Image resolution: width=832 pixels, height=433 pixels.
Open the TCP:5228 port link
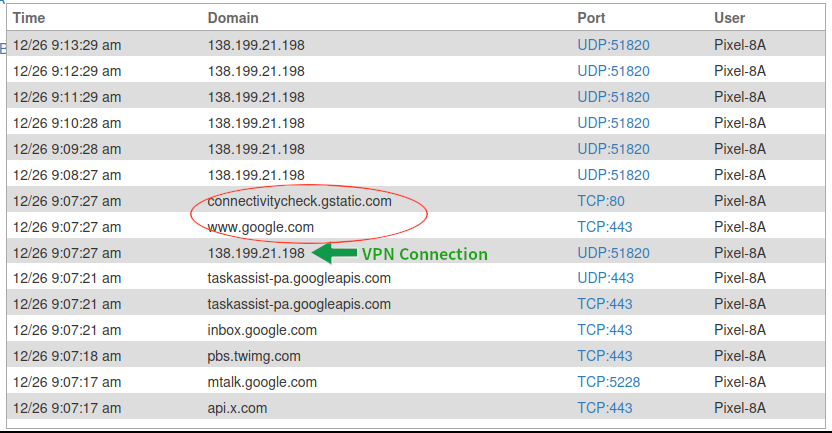[608, 382]
